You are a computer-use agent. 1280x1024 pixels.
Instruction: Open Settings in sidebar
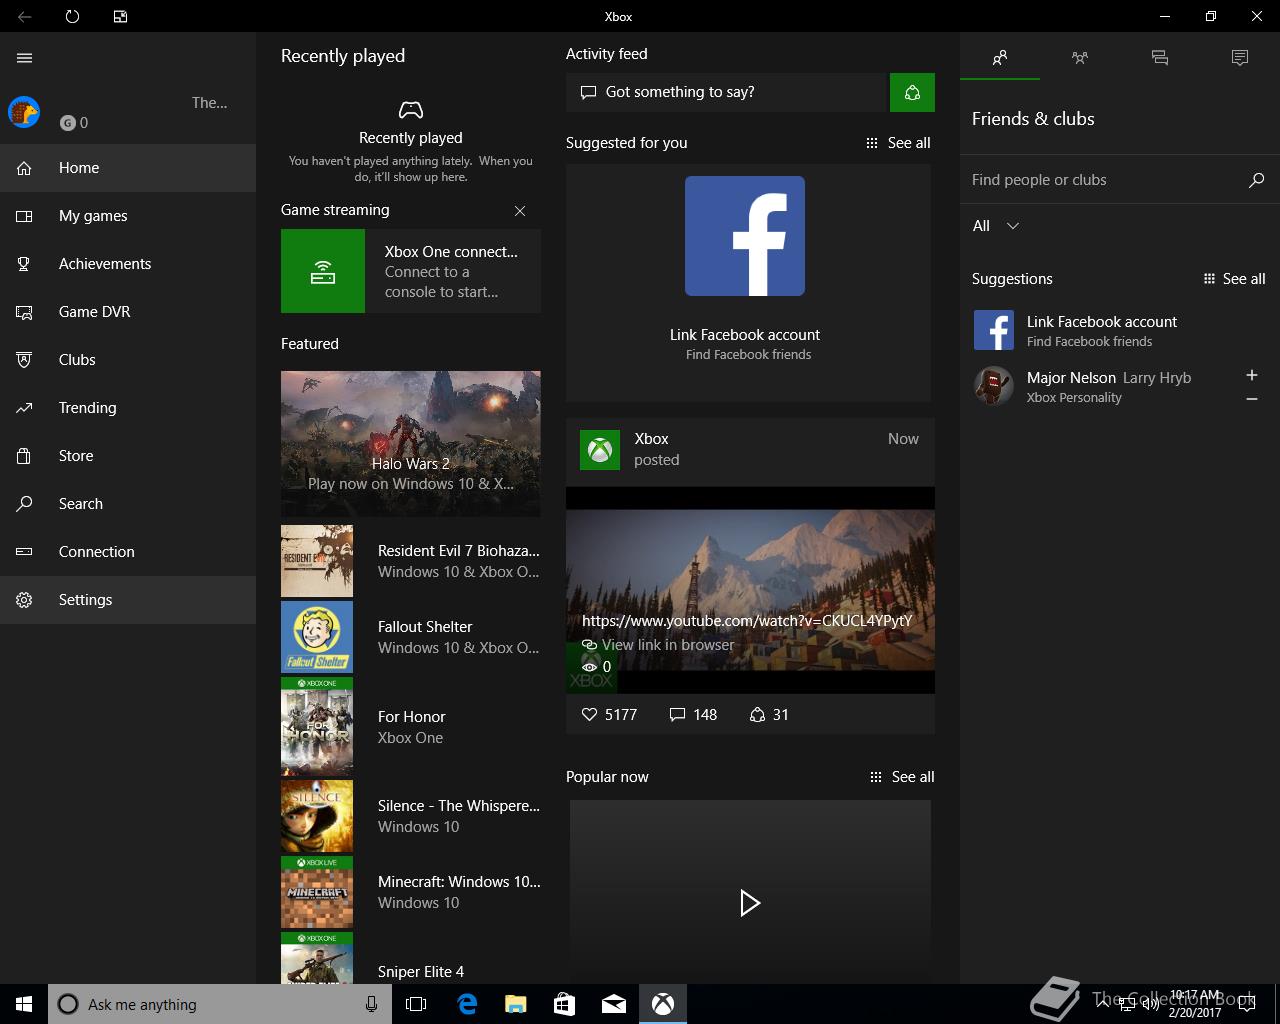(128, 600)
